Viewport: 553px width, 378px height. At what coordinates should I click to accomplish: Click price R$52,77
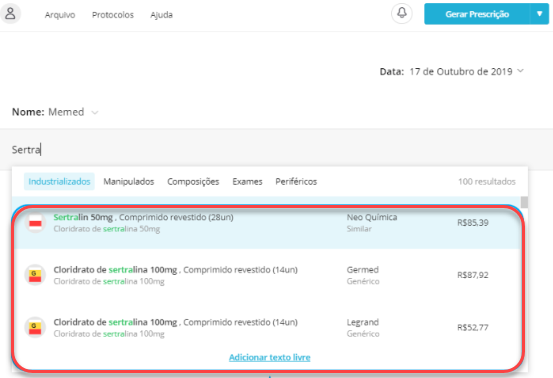pos(473,328)
